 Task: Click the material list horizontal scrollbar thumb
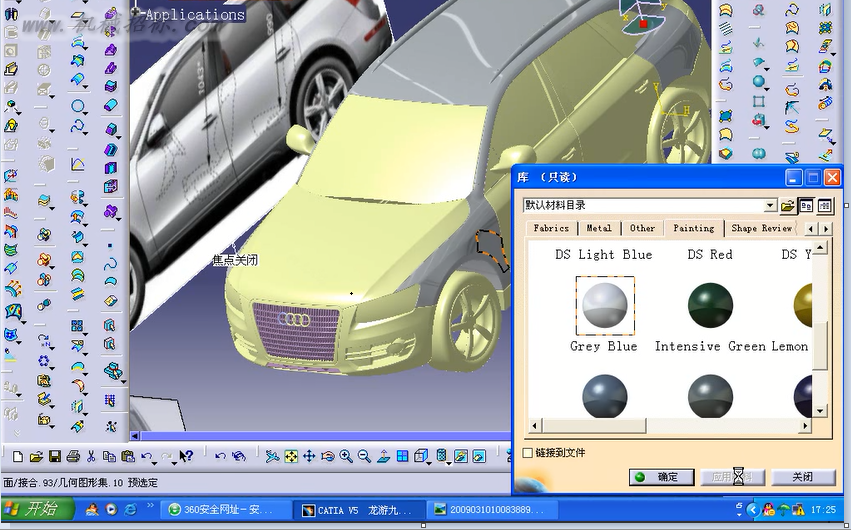(593, 426)
